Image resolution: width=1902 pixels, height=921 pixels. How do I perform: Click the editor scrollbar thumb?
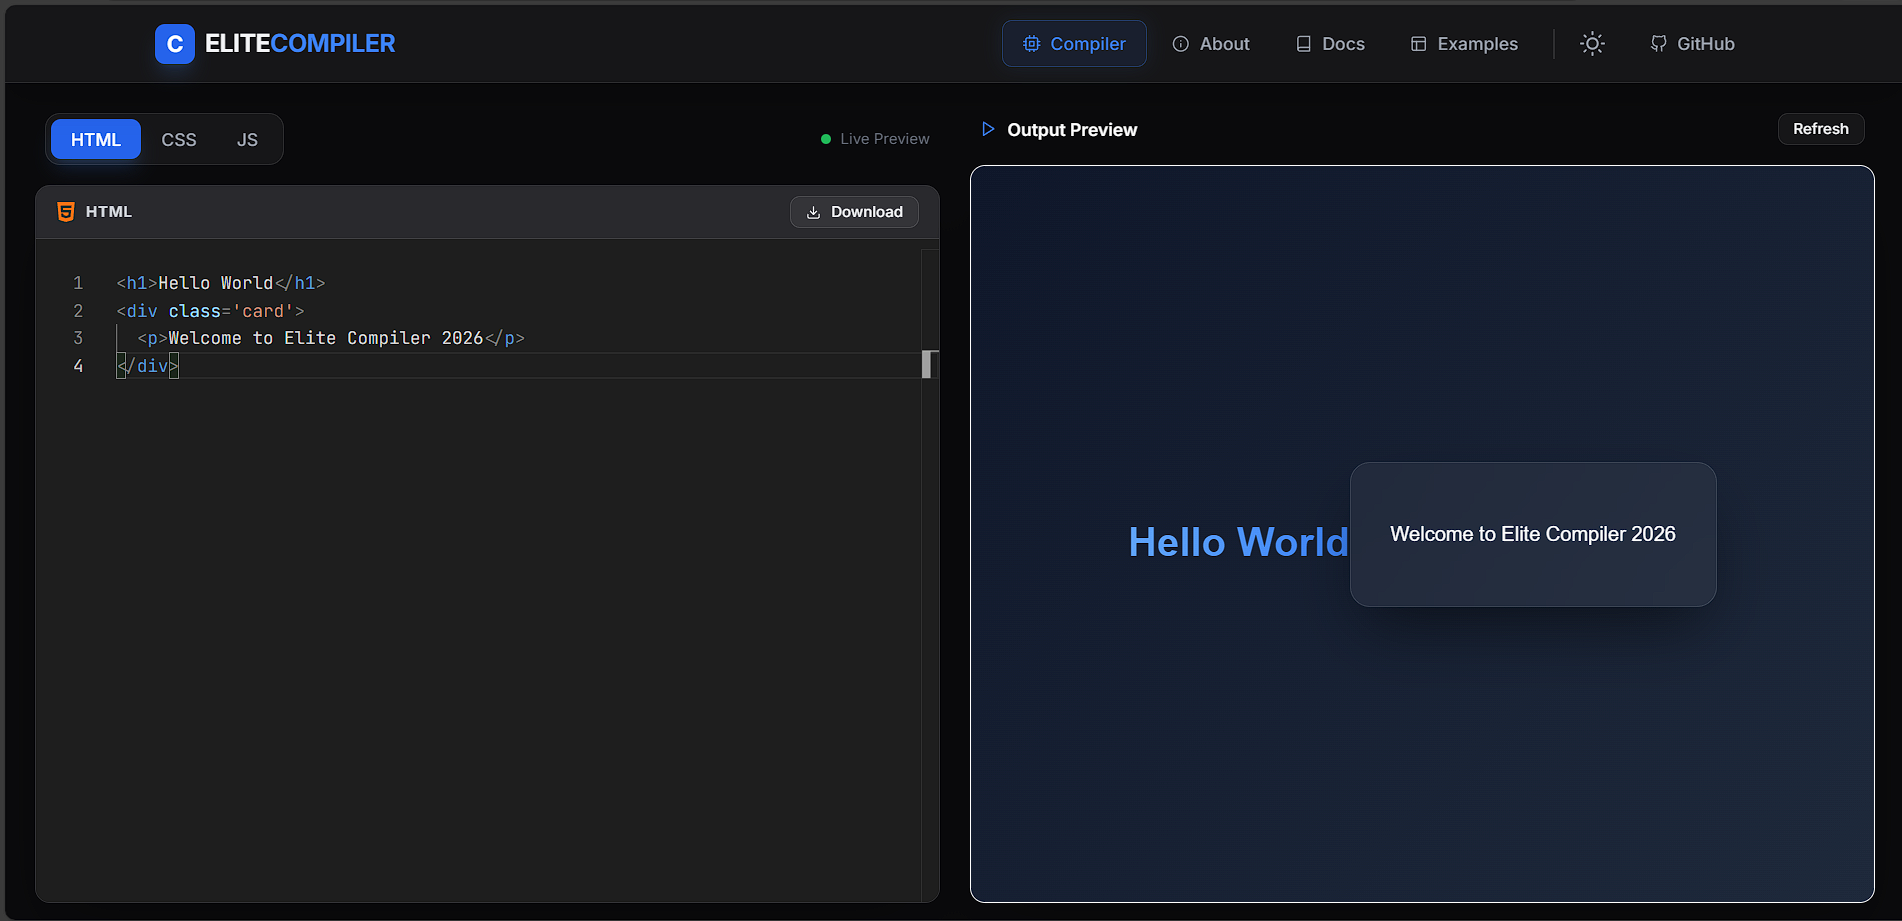point(928,365)
